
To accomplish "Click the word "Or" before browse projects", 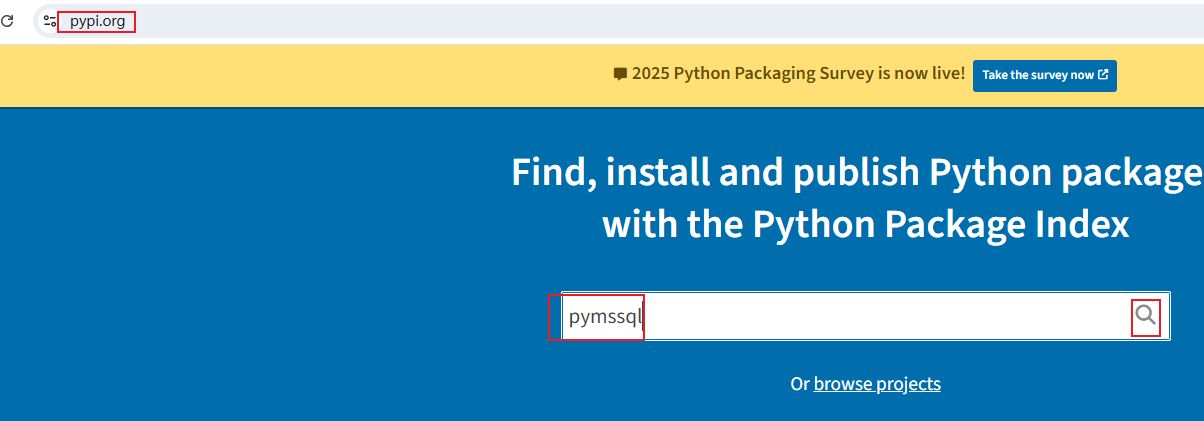I will point(799,384).
